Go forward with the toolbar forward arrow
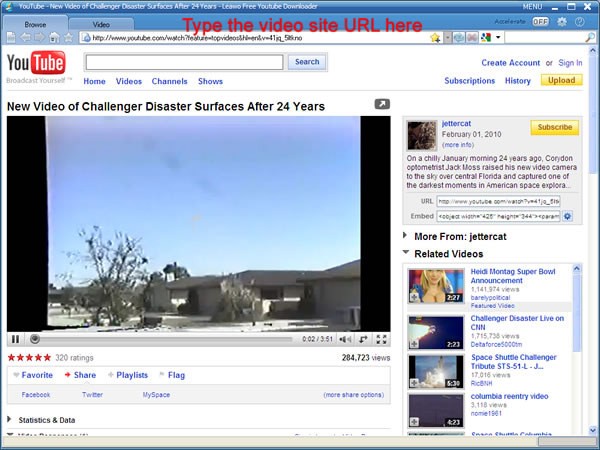The height and width of the screenshot is (450, 600). 39,38
